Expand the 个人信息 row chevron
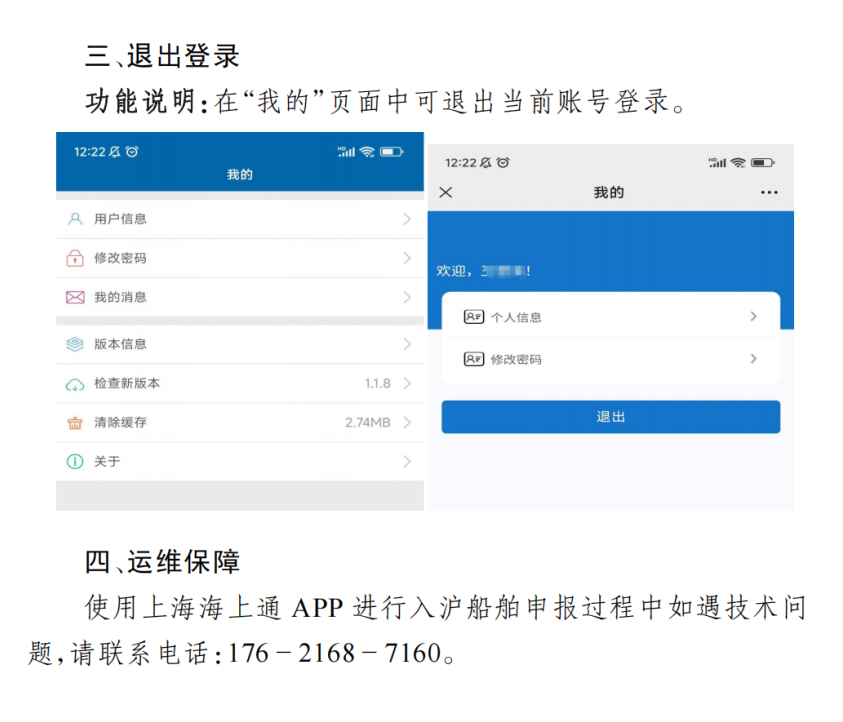This screenshot has width=843, height=722. pyautogui.click(x=753, y=317)
